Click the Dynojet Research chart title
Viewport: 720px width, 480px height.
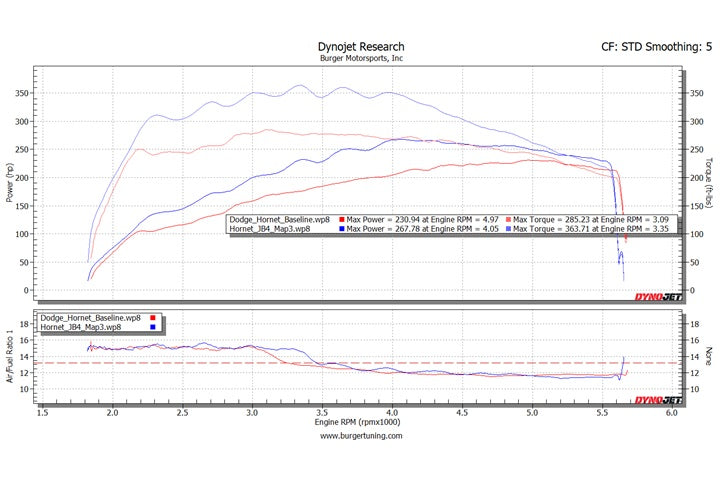[x=361, y=47]
